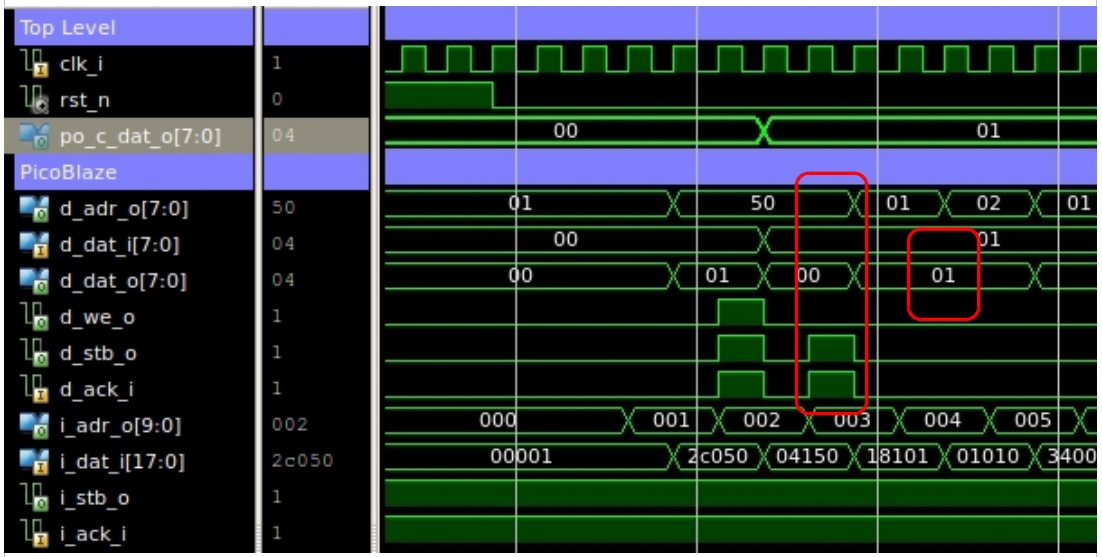Click the second d_stb_o pulse in waveform
Image resolution: width=1102 pixels, height=557 pixels.
click(832, 349)
